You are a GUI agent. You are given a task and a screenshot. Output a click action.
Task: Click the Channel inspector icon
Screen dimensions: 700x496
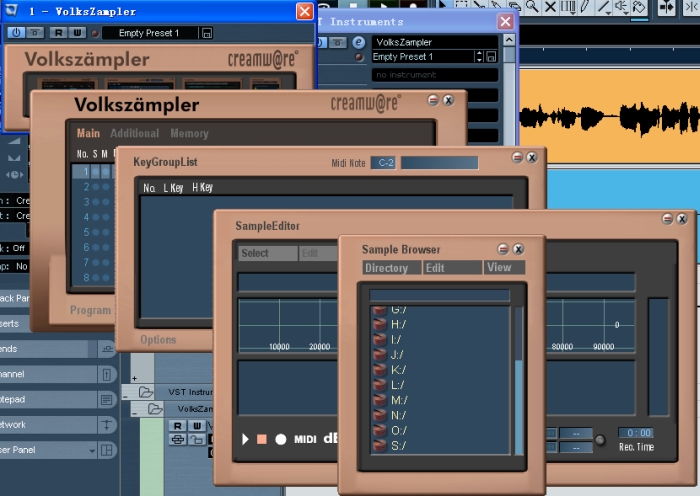pos(107,375)
